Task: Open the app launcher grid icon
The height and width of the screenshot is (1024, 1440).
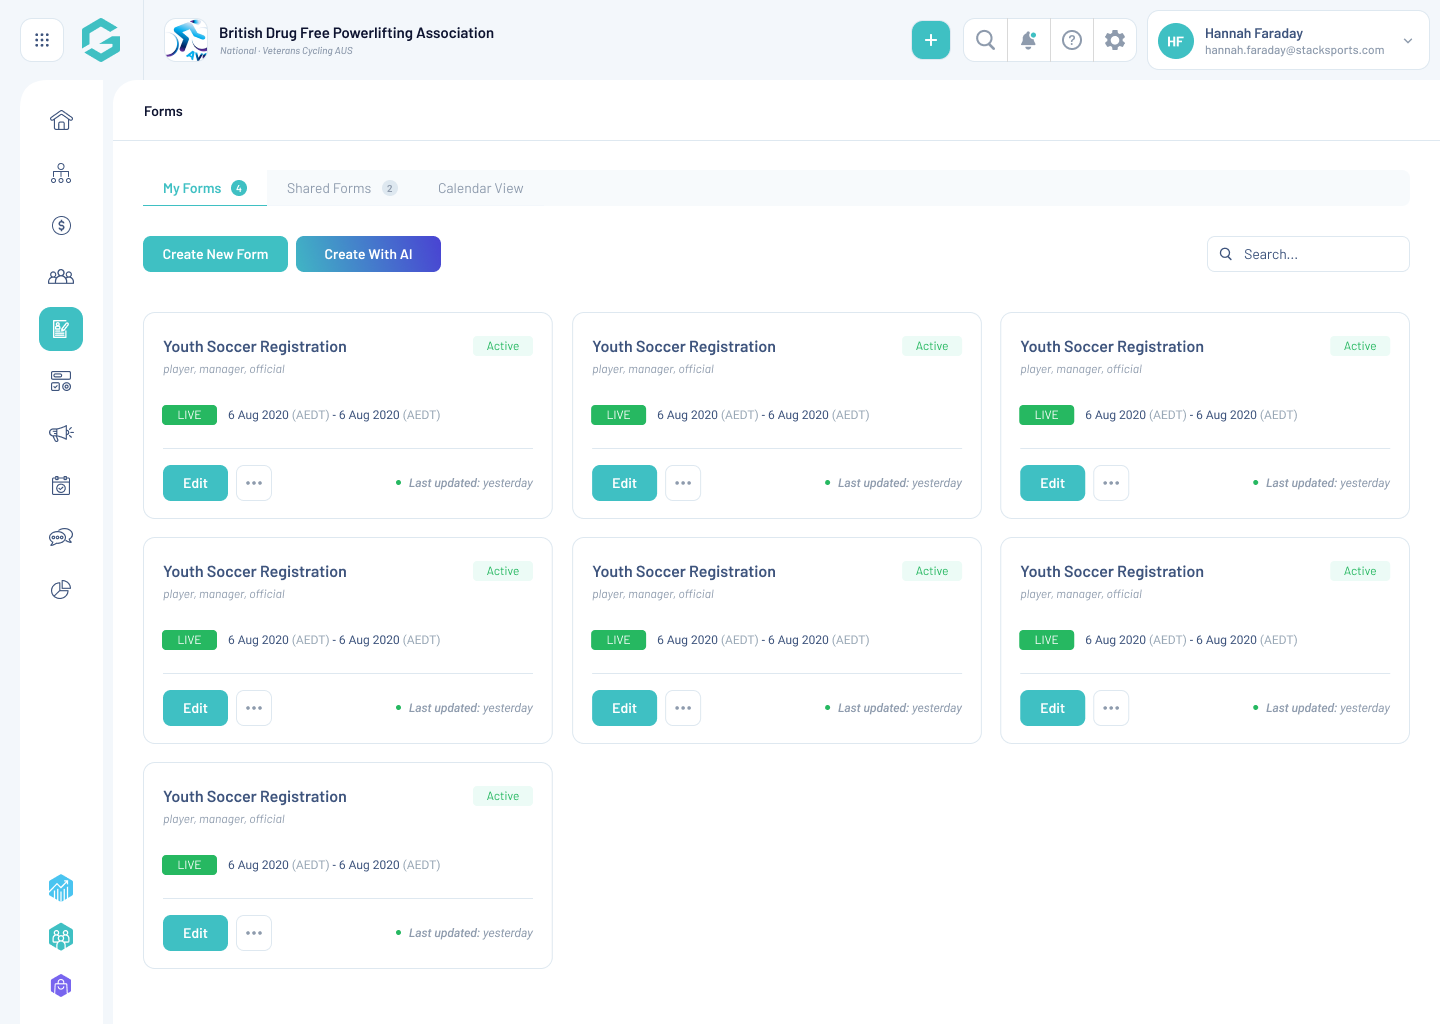Action: point(42,40)
